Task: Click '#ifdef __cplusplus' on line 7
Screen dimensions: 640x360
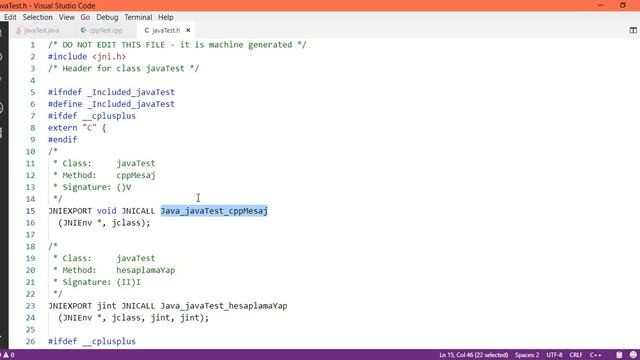Action: click(x=92, y=116)
